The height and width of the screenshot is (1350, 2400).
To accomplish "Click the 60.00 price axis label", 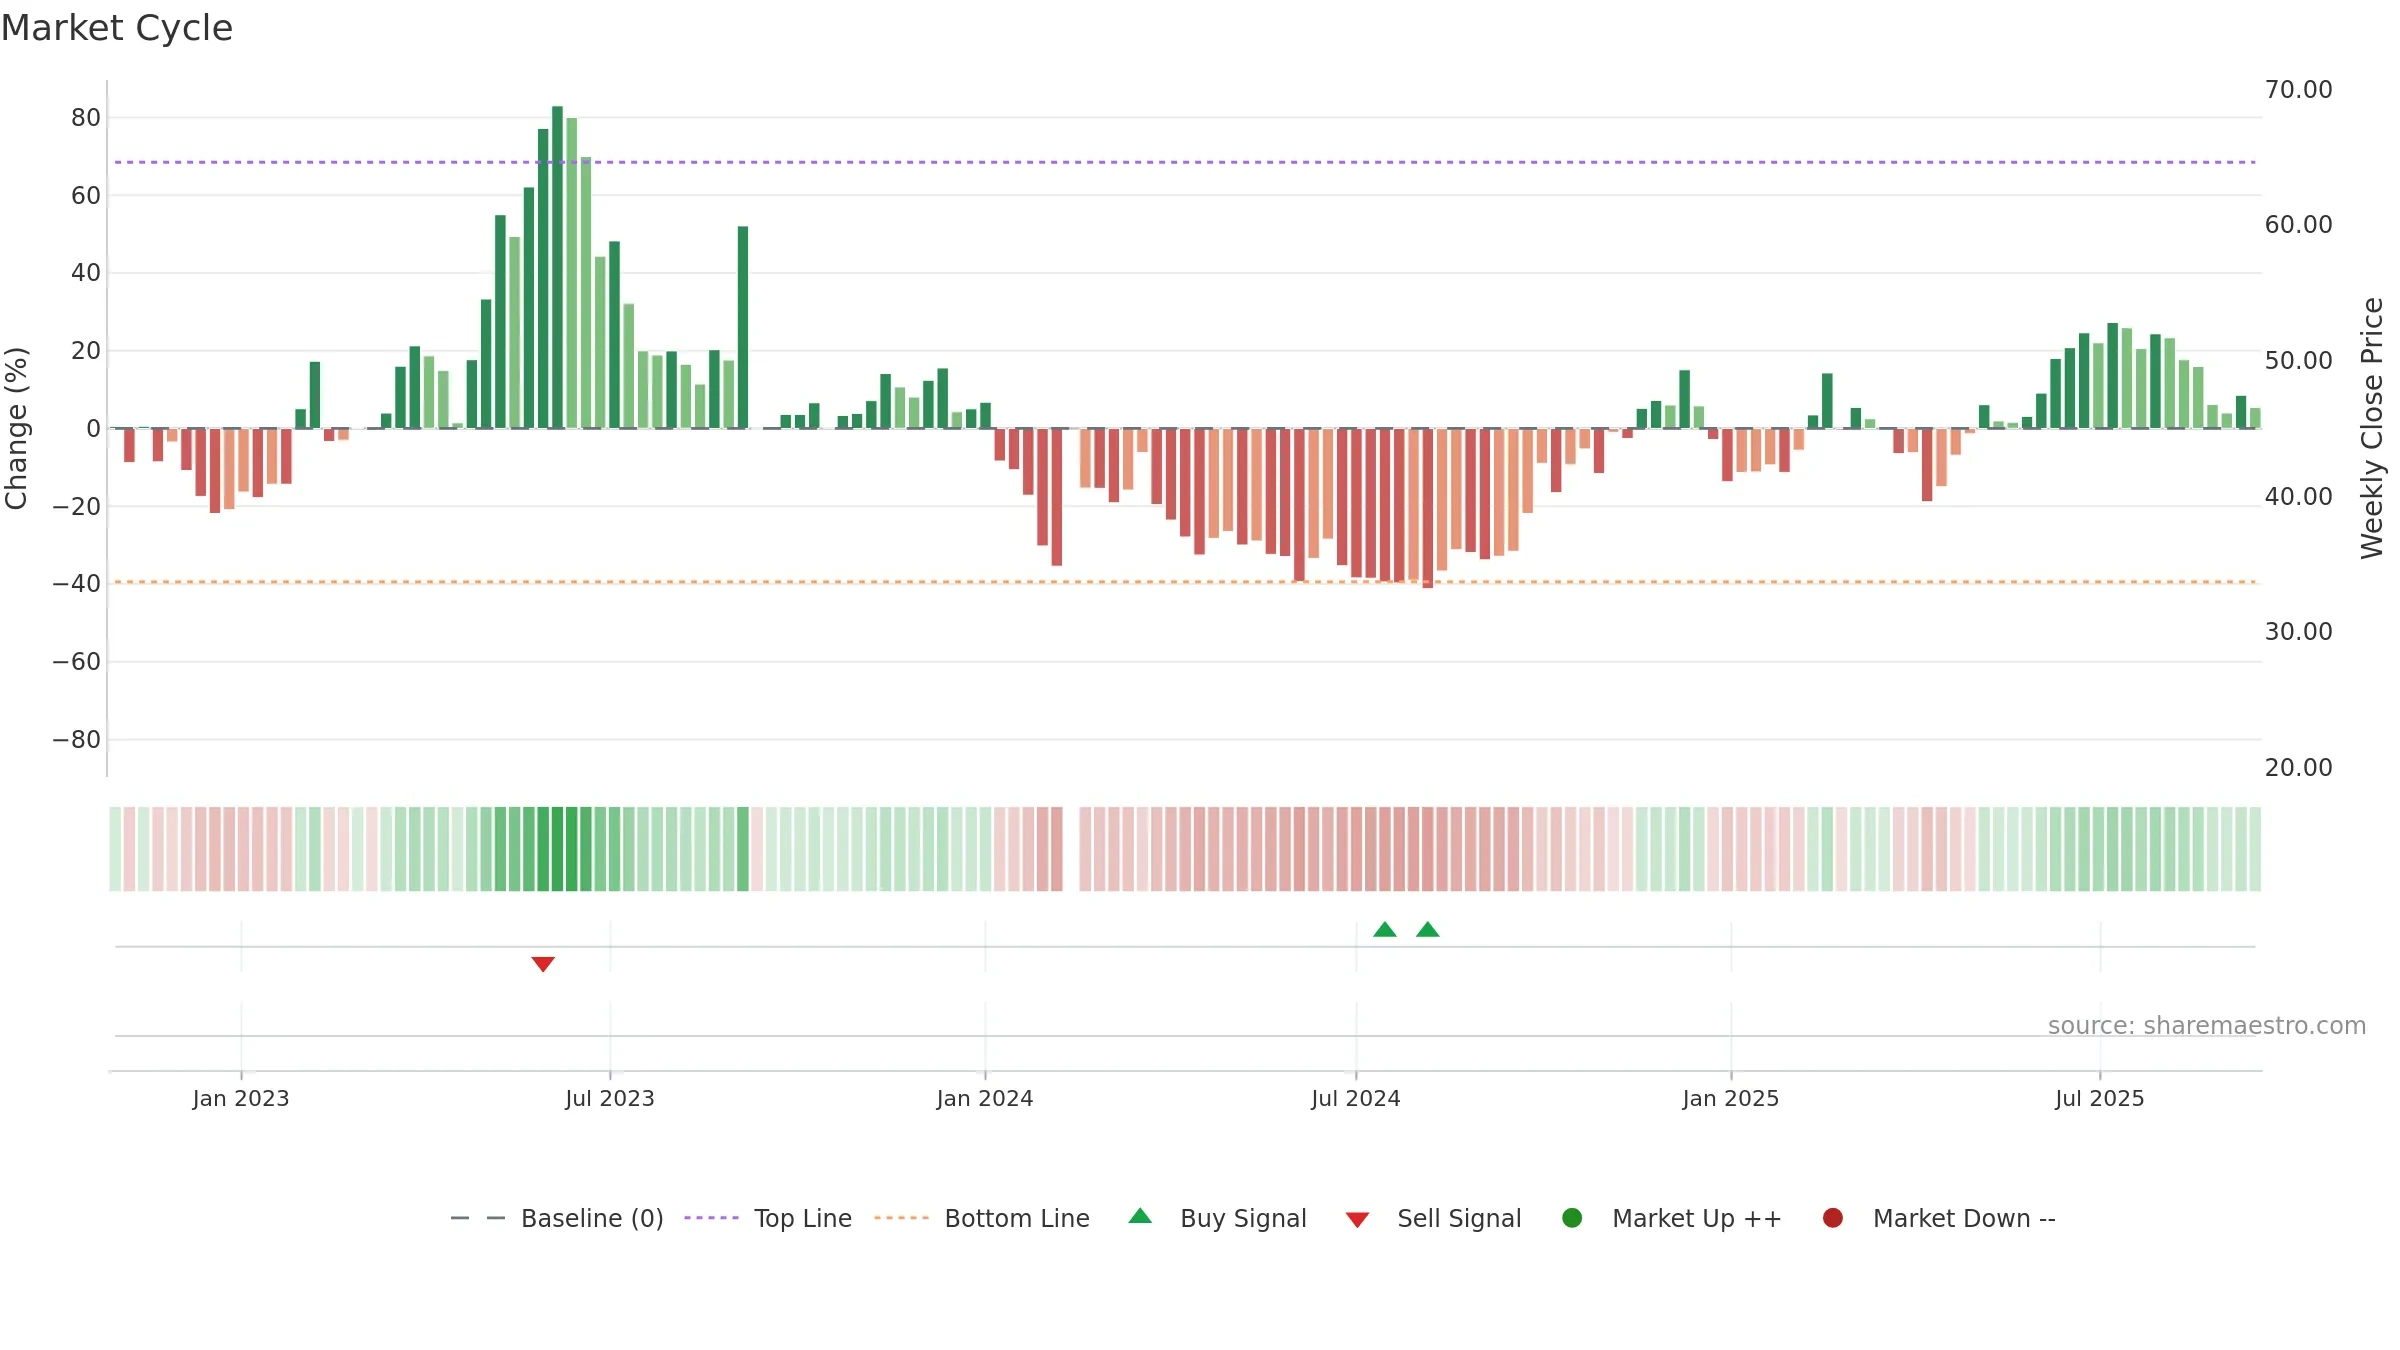I will coord(2298,225).
